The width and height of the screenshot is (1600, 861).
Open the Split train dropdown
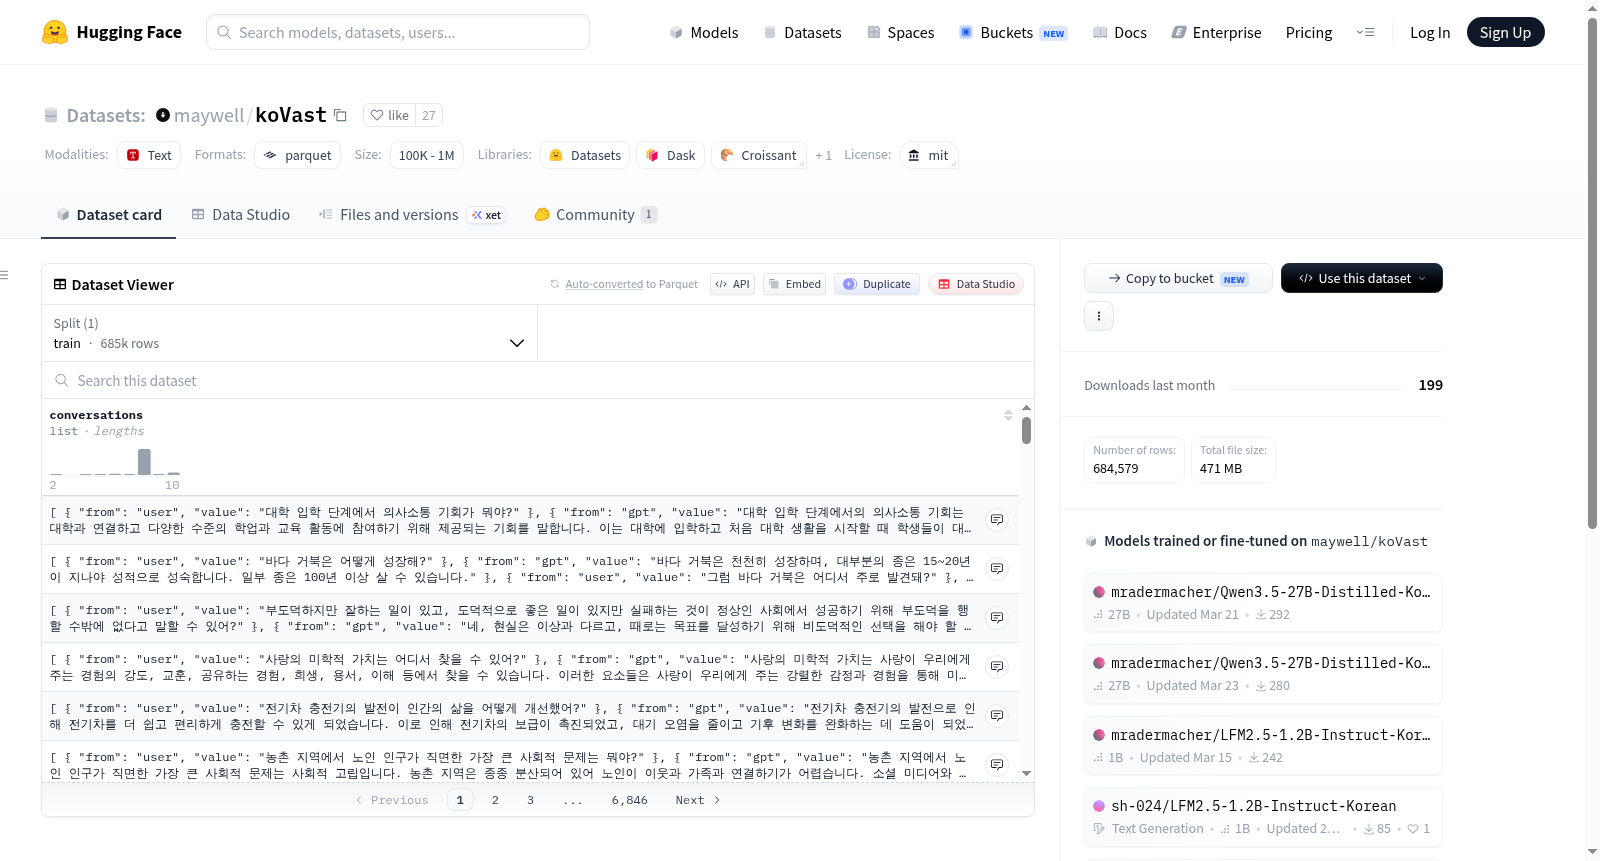pos(289,333)
